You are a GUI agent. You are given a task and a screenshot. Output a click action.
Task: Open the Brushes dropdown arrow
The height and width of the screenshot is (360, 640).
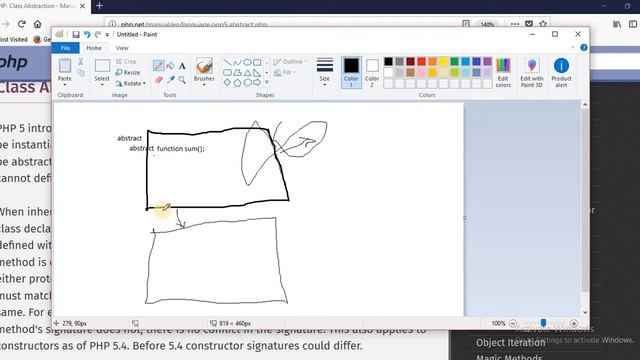pos(204,84)
